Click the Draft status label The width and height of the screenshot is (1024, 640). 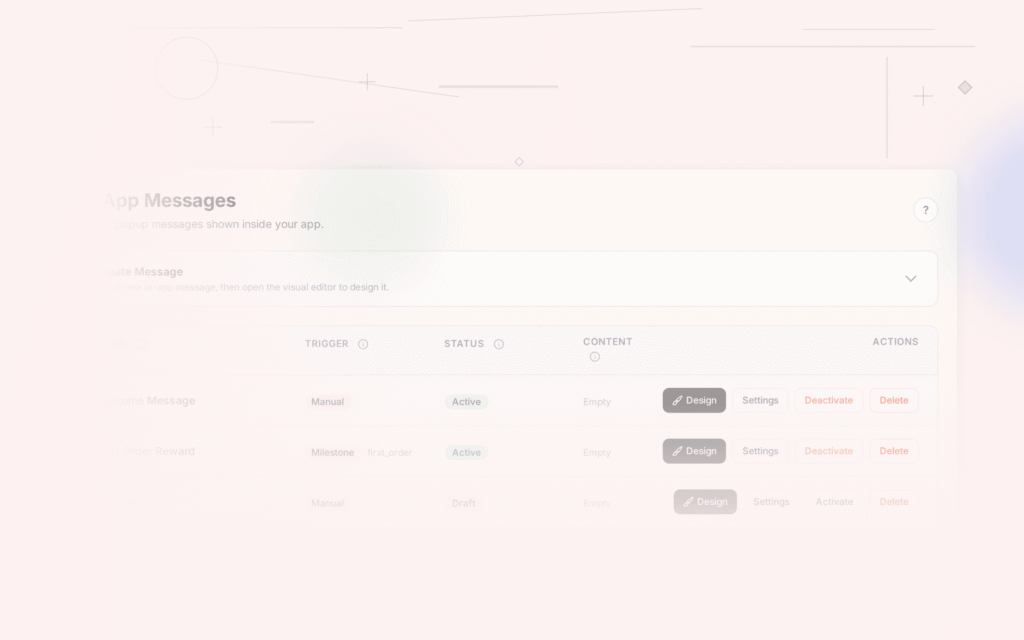click(463, 503)
